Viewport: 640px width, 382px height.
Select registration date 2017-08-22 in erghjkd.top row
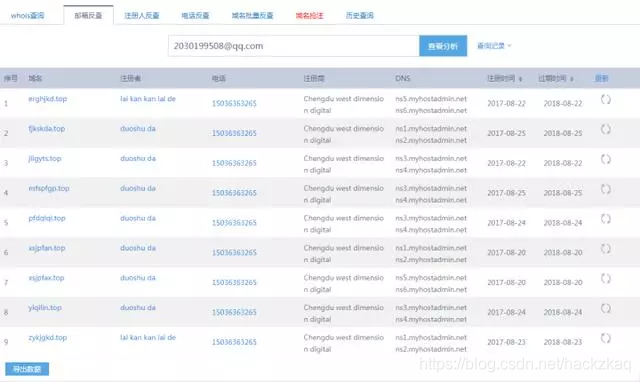coord(507,103)
